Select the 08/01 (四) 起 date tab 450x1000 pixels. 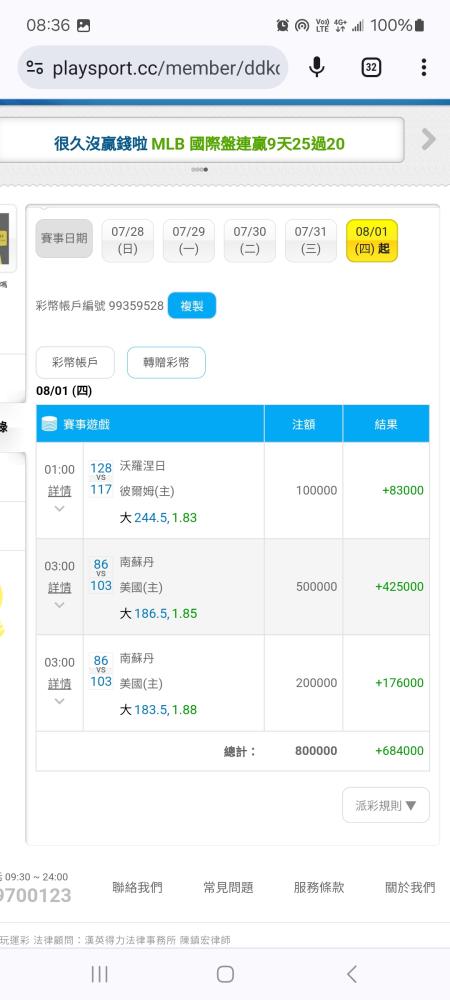coord(372,240)
